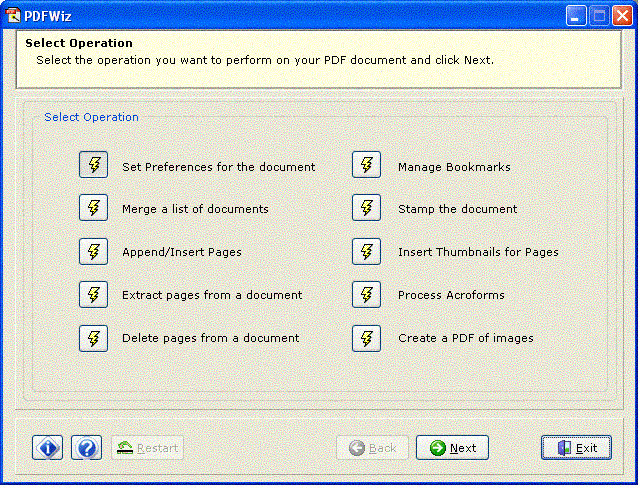
Task: Open help with the question mark button
Action: pos(86,448)
